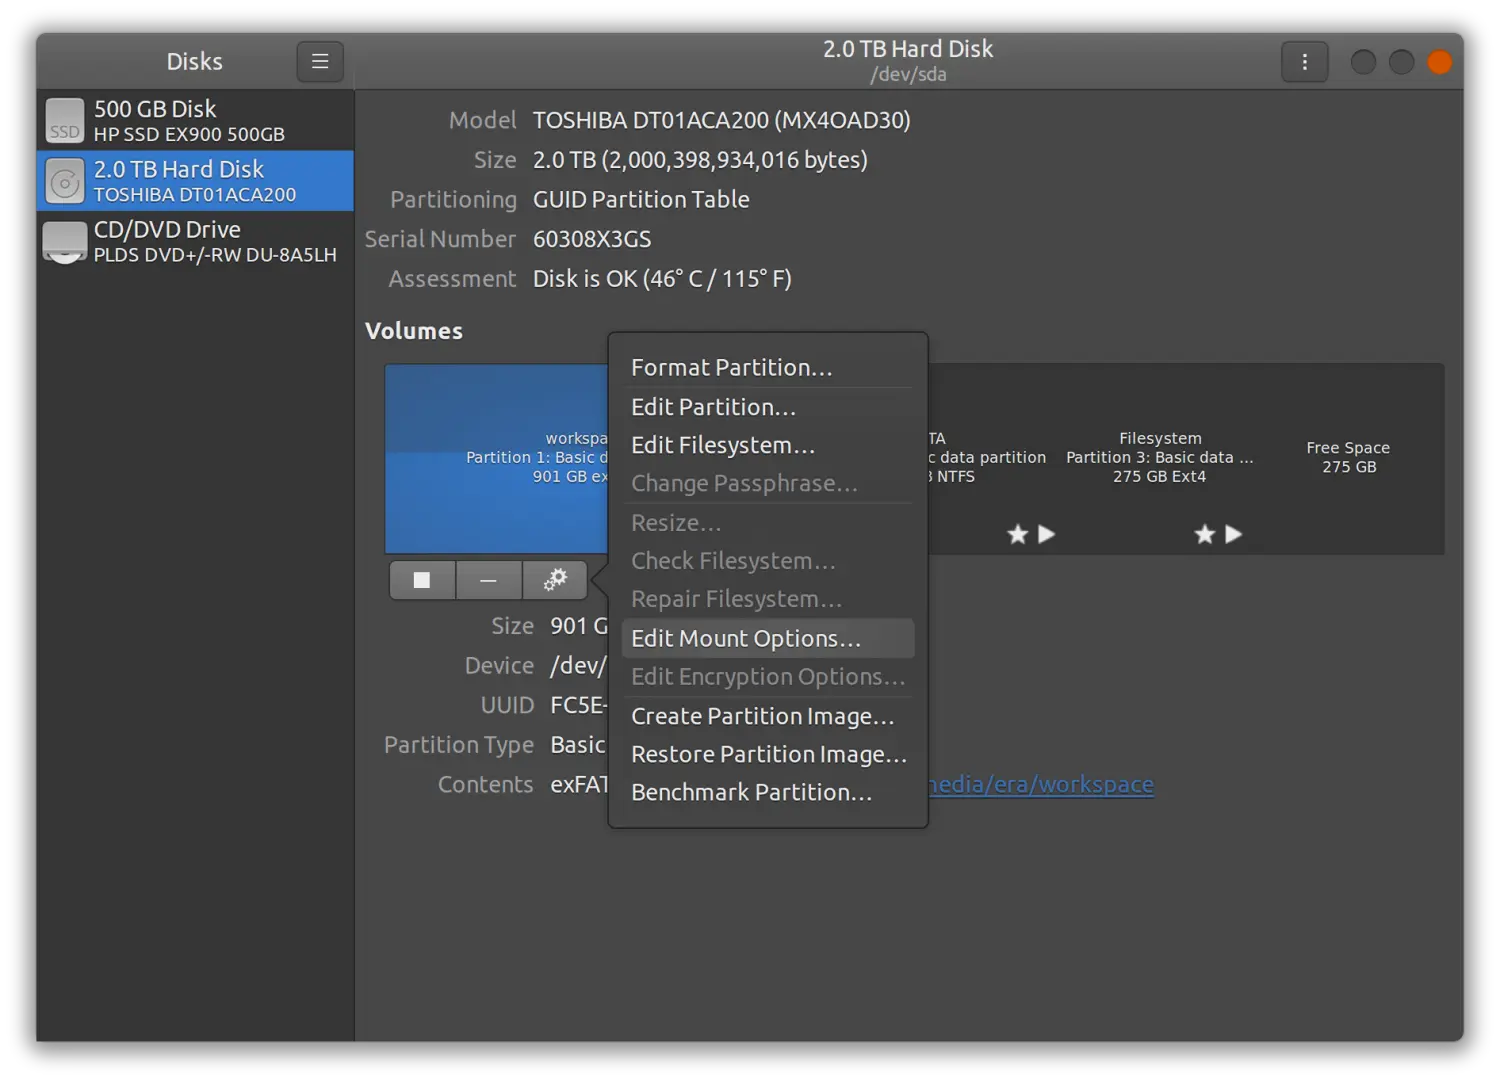Choose Format Partition from the menu
Viewport: 1500px width, 1081px height.
click(731, 368)
